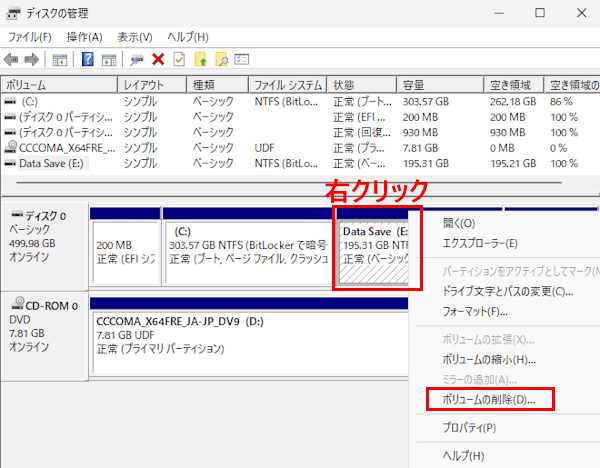This screenshot has height=468, width=600.
Task: Click the DVD icon beside CCCOMA_X64FRE volume
Action: (x=11, y=147)
